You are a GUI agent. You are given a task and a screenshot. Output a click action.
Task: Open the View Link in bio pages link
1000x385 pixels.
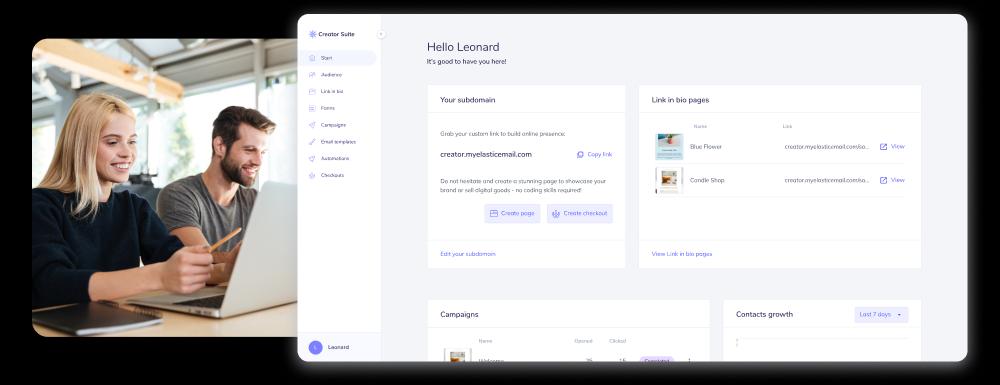pyautogui.click(x=682, y=254)
